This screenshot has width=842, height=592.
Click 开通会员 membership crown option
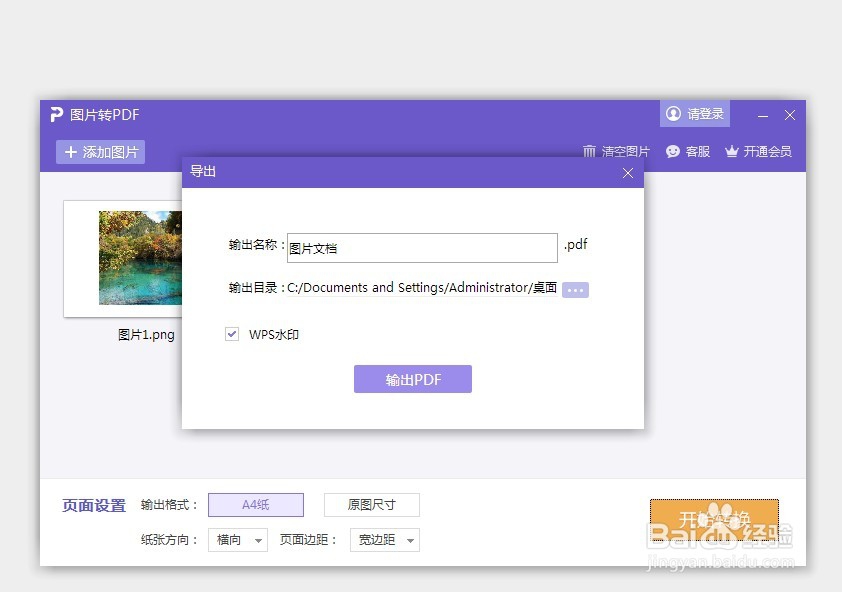coord(758,152)
